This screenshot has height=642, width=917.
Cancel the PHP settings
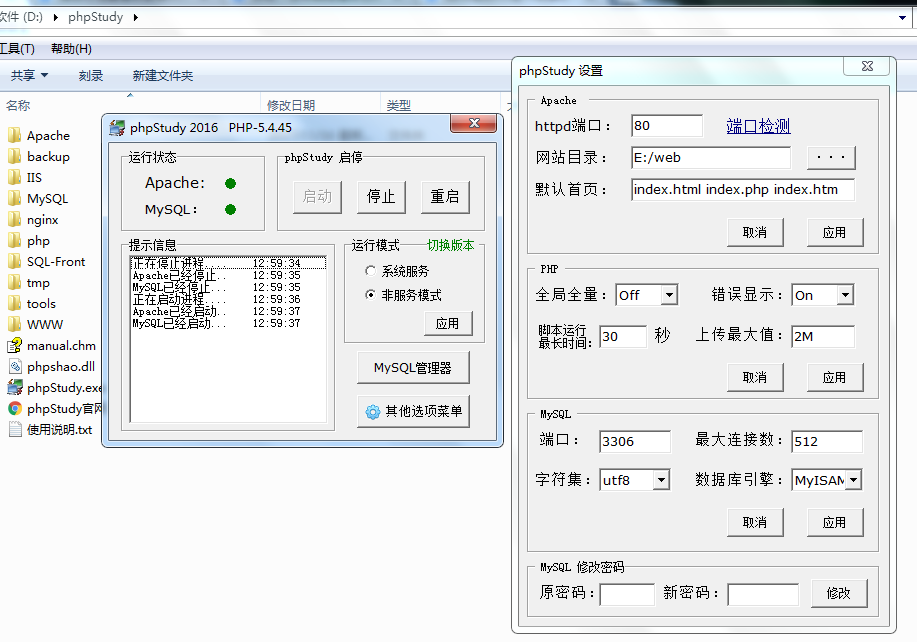pyautogui.click(x=755, y=377)
